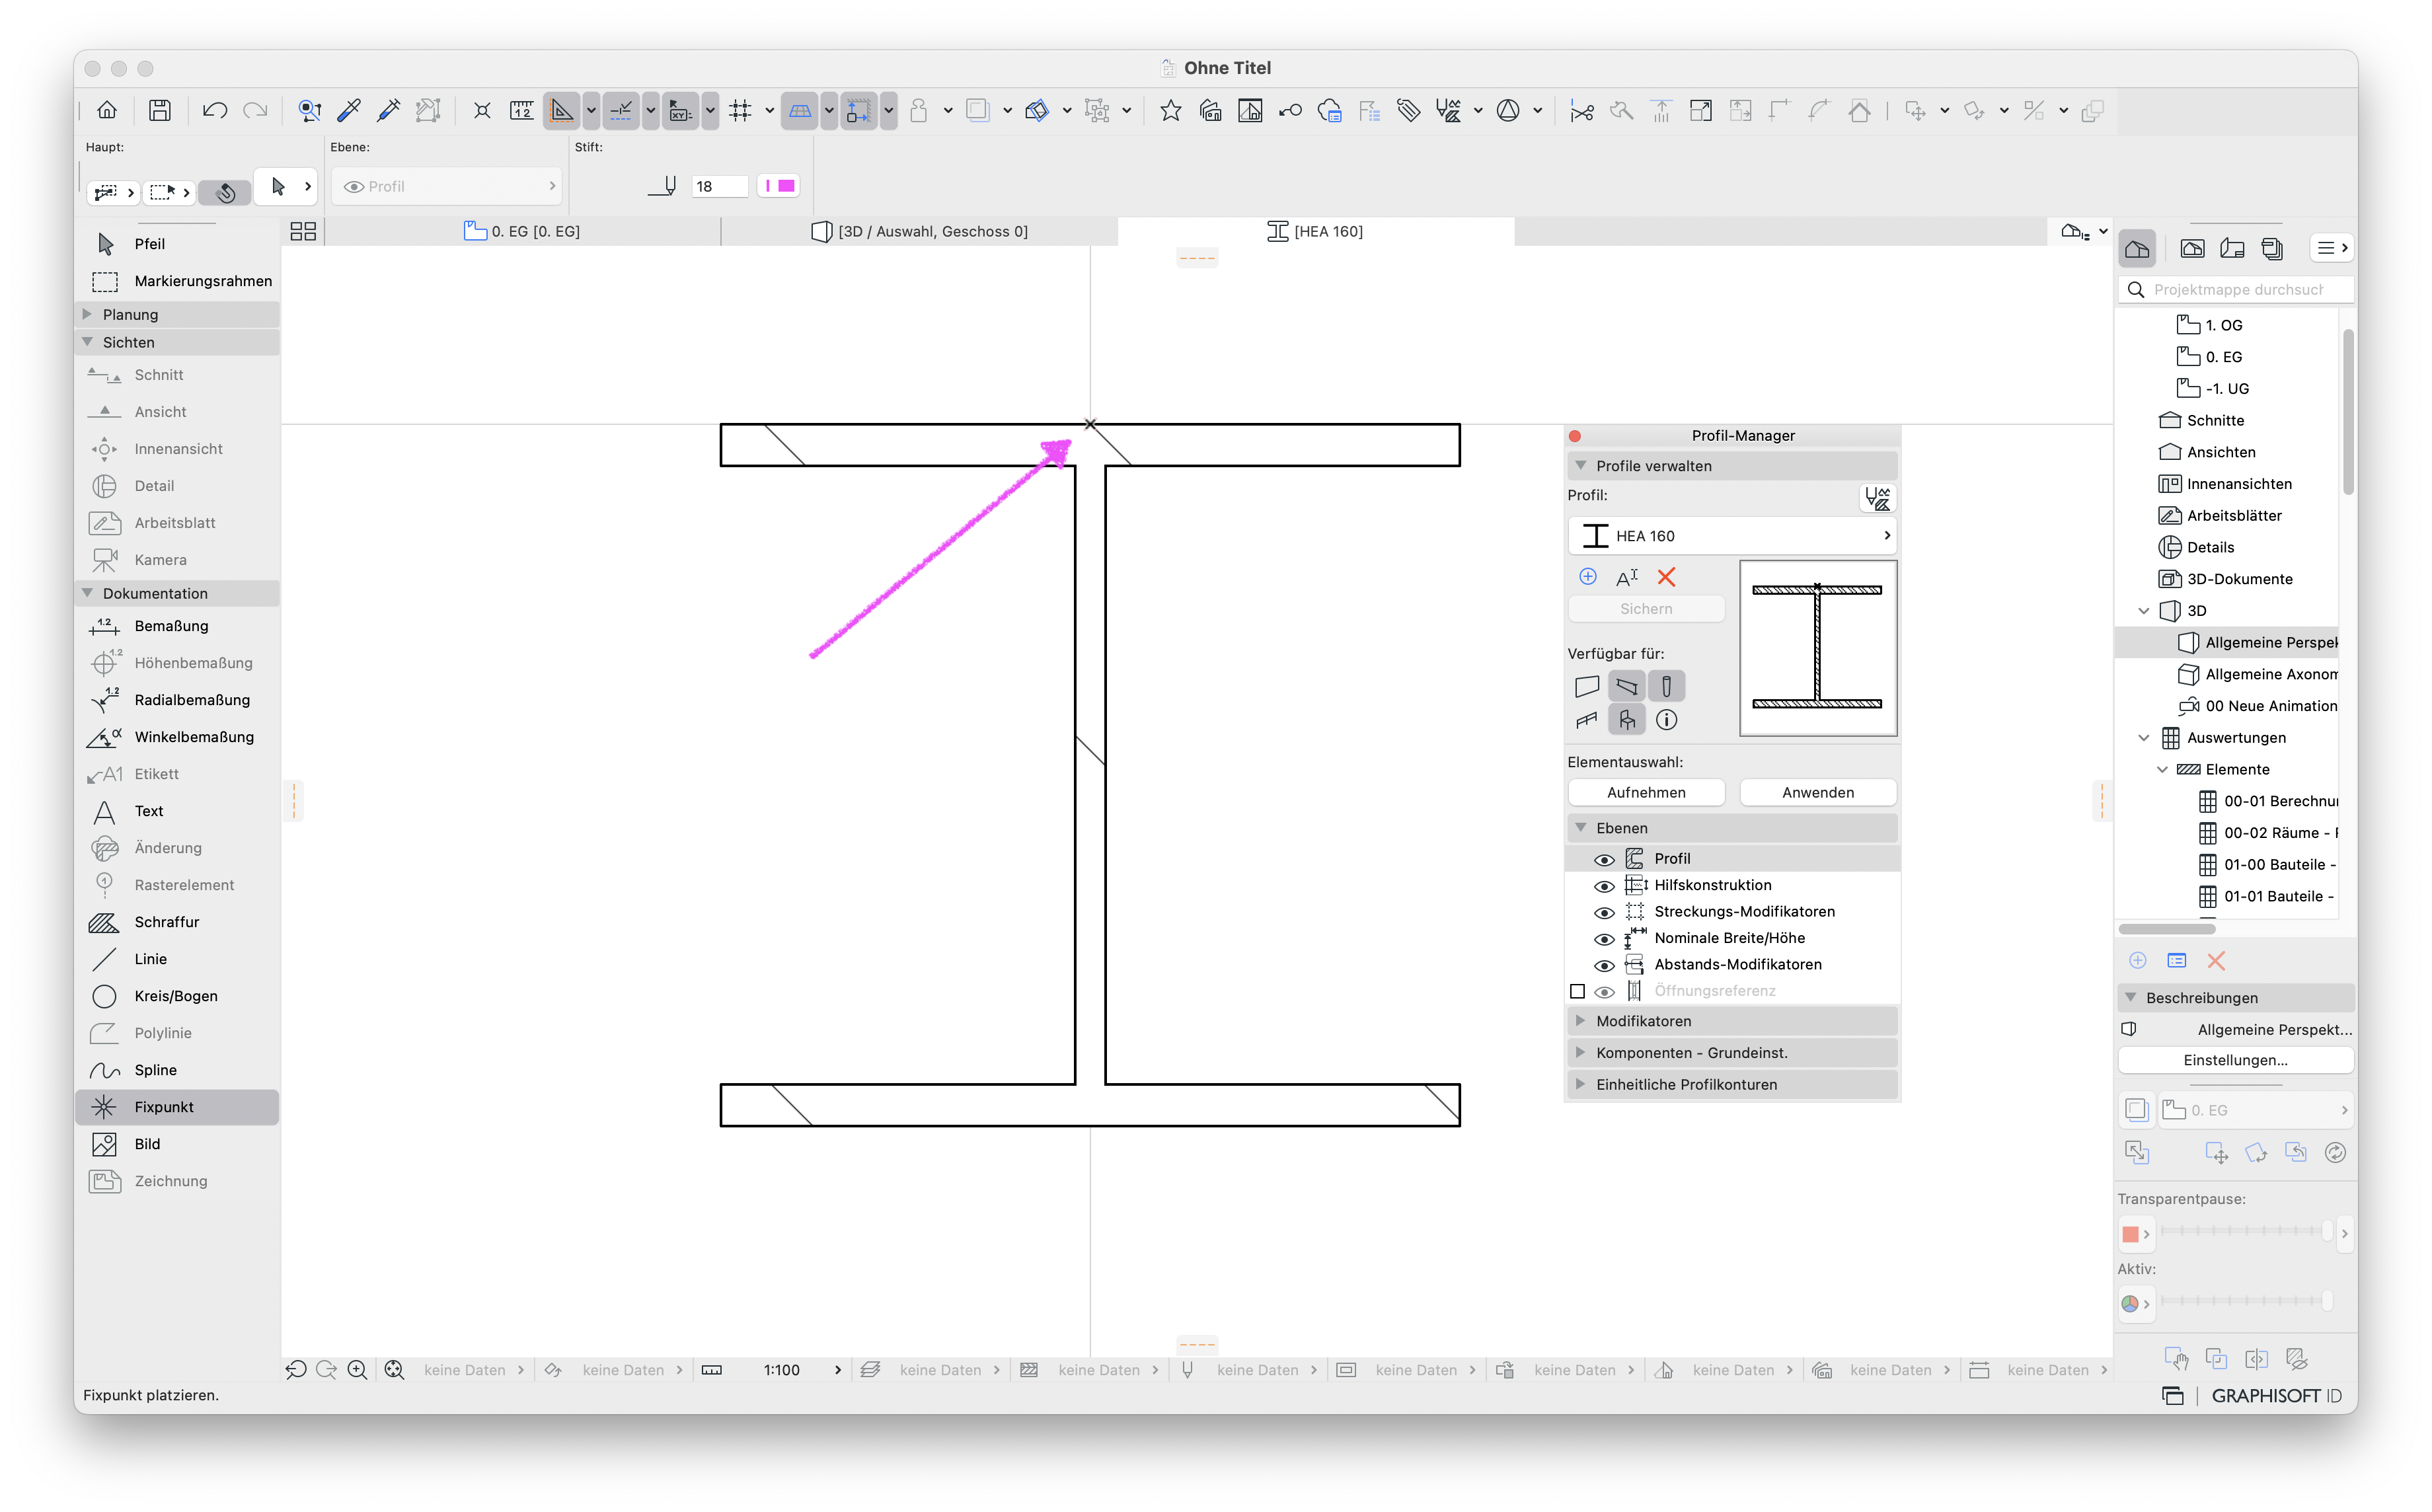Viewport: 2432px width, 1512px height.
Task: Switch to the HEA 160 tab
Action: (1315, 231)
